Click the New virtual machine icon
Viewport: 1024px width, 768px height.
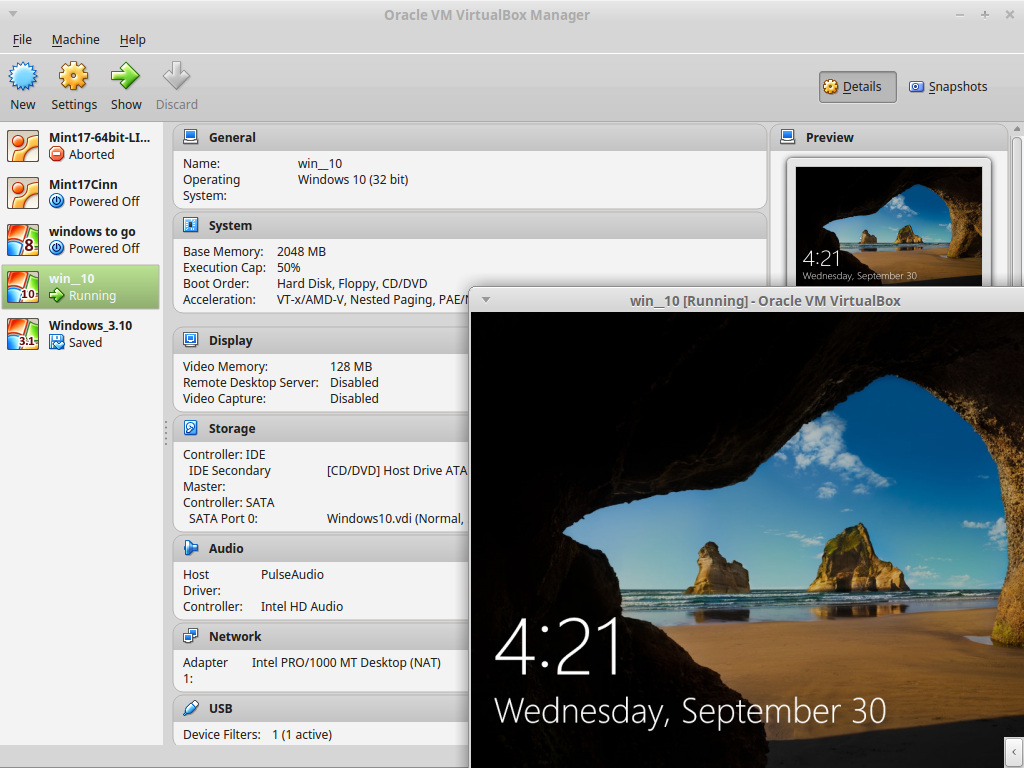(23, 77)
